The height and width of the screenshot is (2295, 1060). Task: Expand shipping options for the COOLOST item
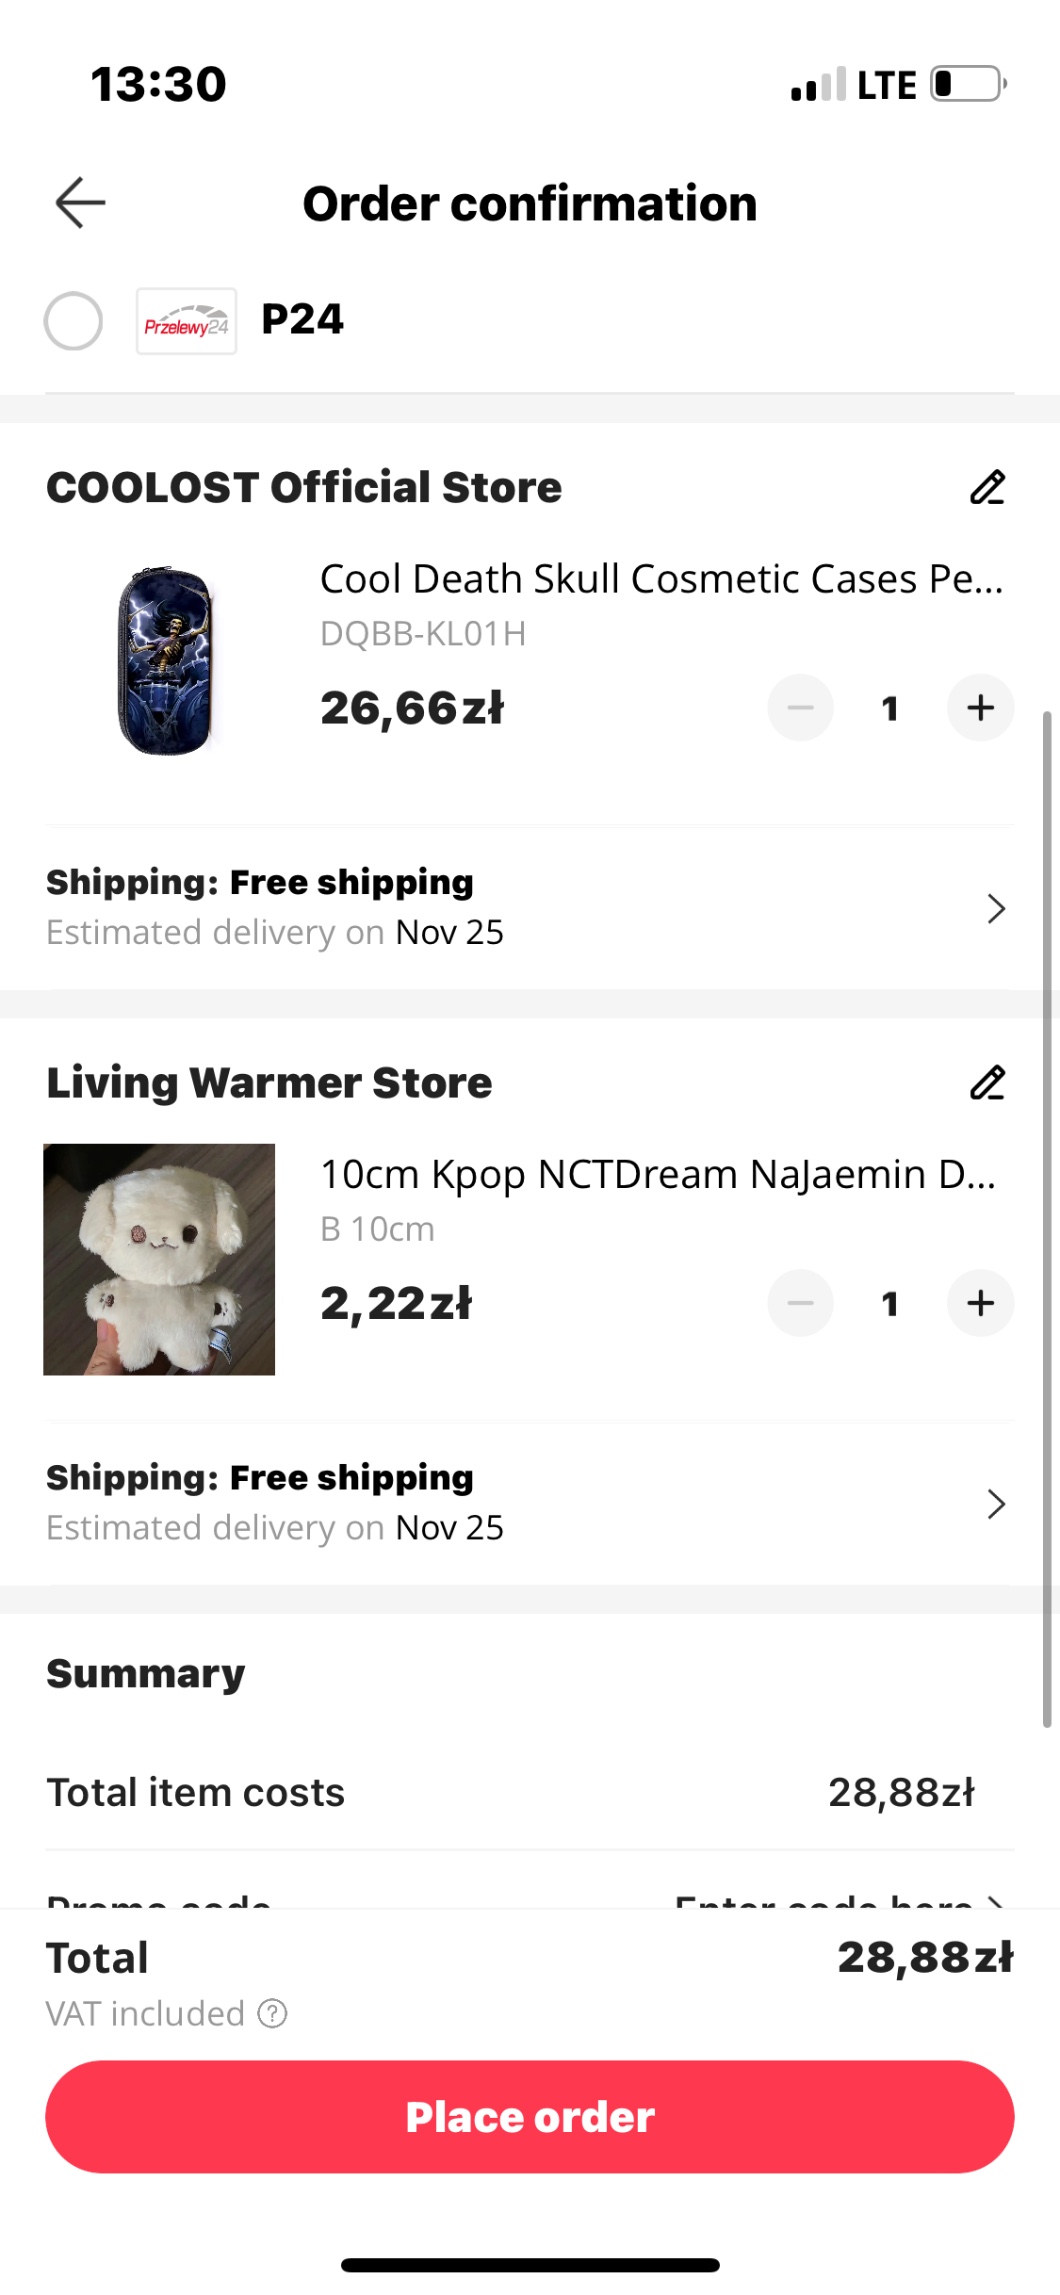coord(995,908)
